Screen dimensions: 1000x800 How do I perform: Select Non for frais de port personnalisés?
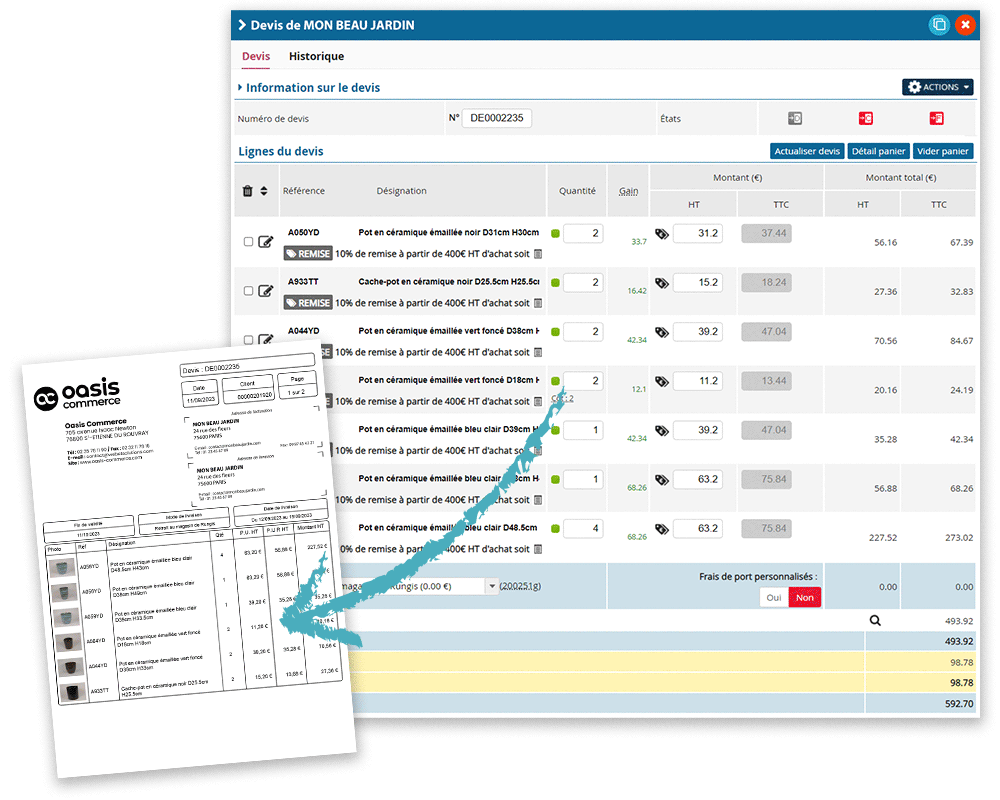pos(805,598)
